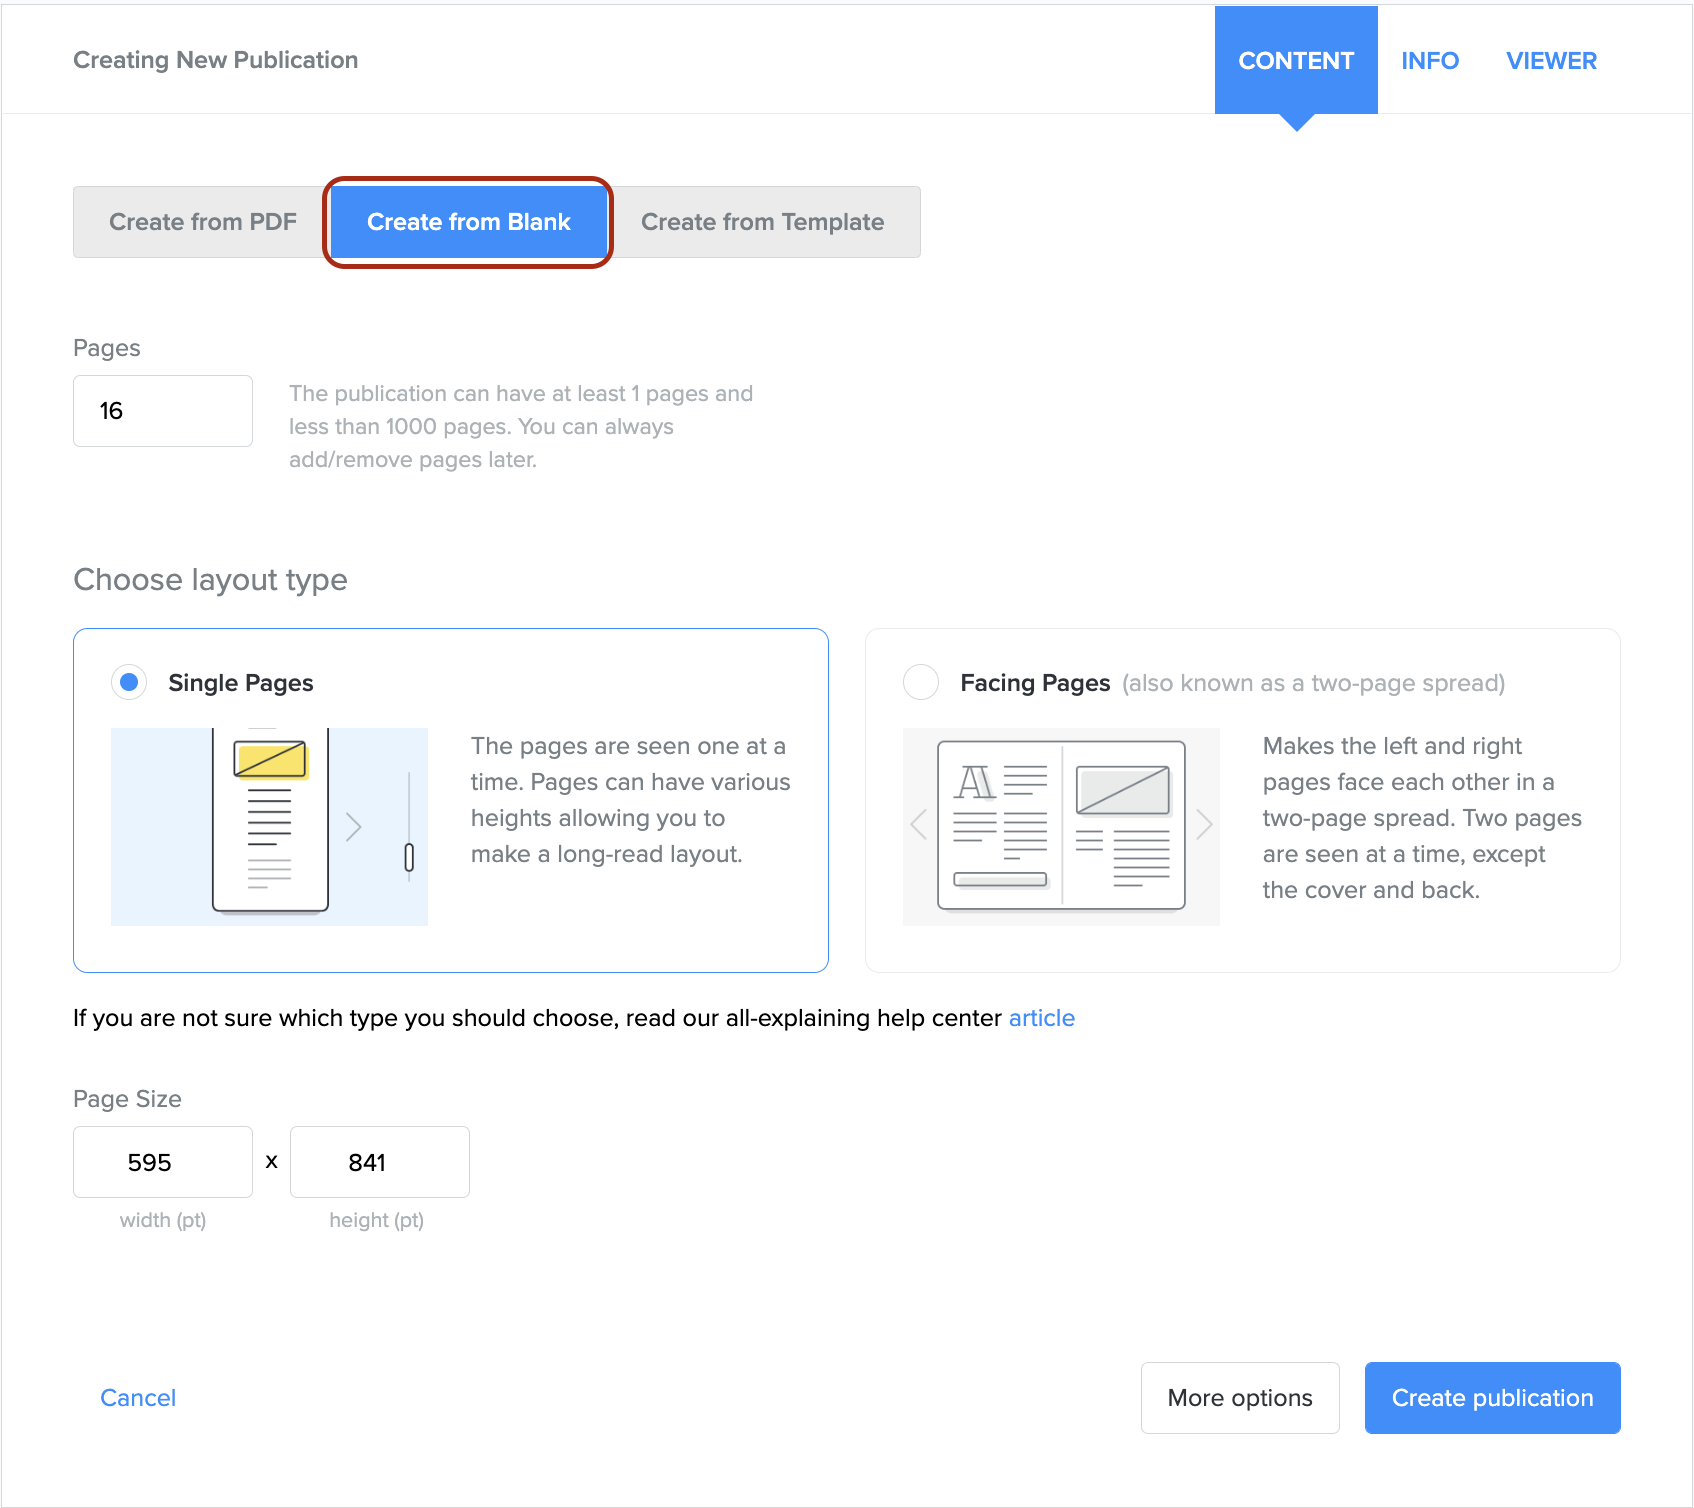Click the left chevron in Facing Pages preview
This screenshot has width=1694, height=1508.
(919, 825)
